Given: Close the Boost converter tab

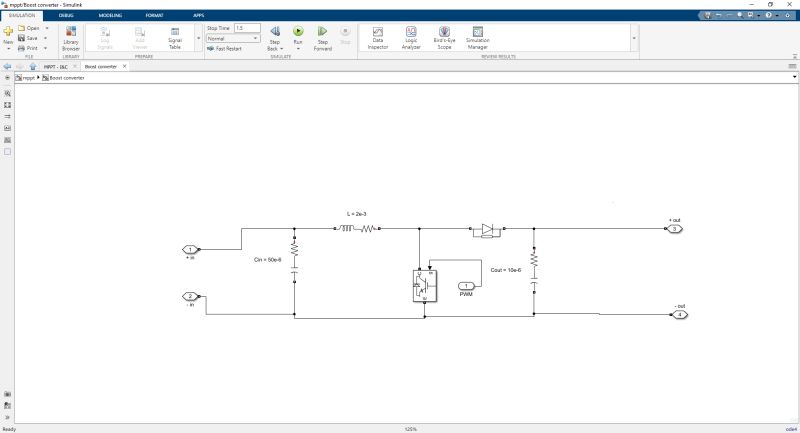Looking at the screenshot, I should (x=124, y=66).
